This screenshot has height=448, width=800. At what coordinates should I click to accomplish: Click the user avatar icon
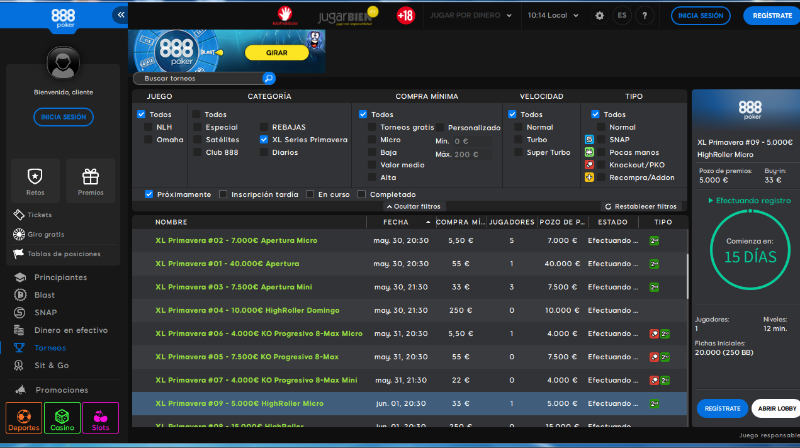pyautogui.click(x=63, y=62)
